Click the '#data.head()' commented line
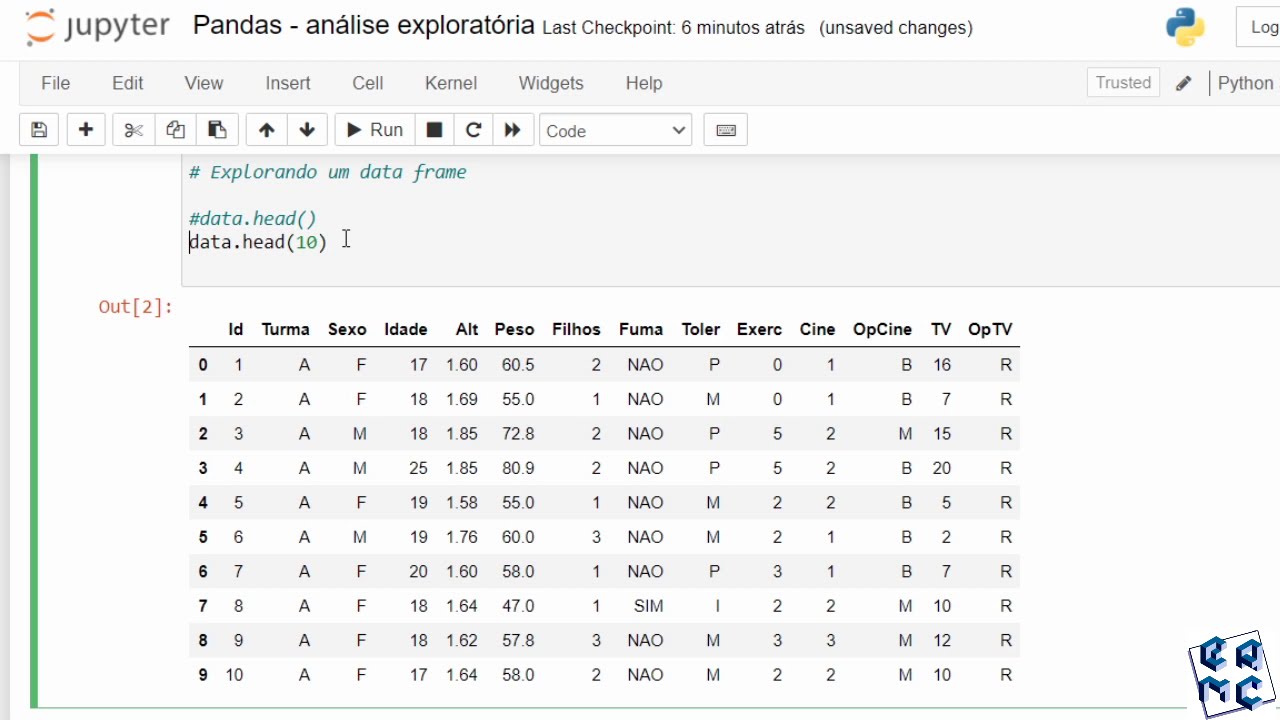The image size is (1280, 720). pos(253,219)
